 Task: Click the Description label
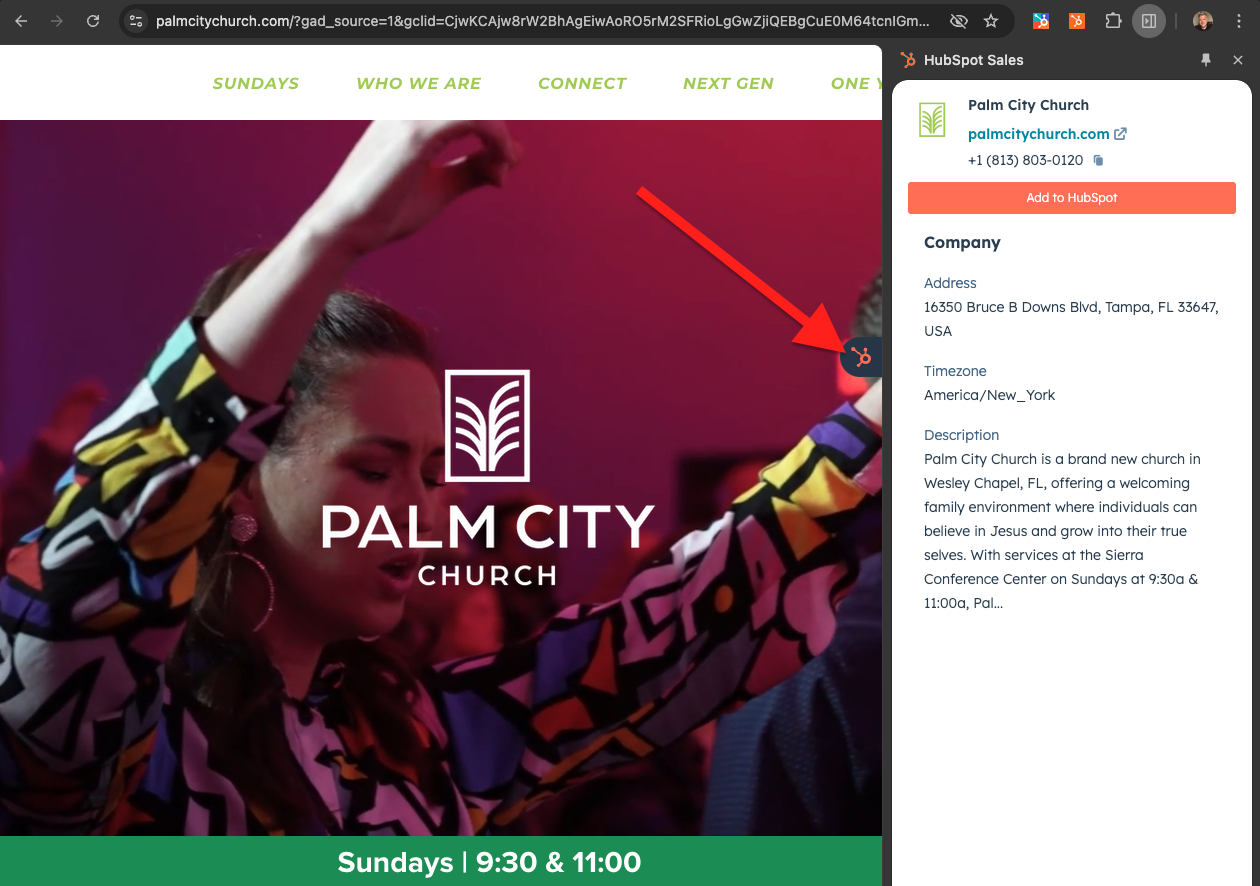coord(961,435)
